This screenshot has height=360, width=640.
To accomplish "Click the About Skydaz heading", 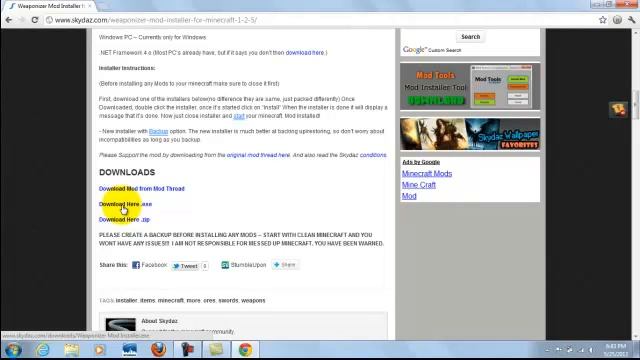I will (x=159, y=321).
